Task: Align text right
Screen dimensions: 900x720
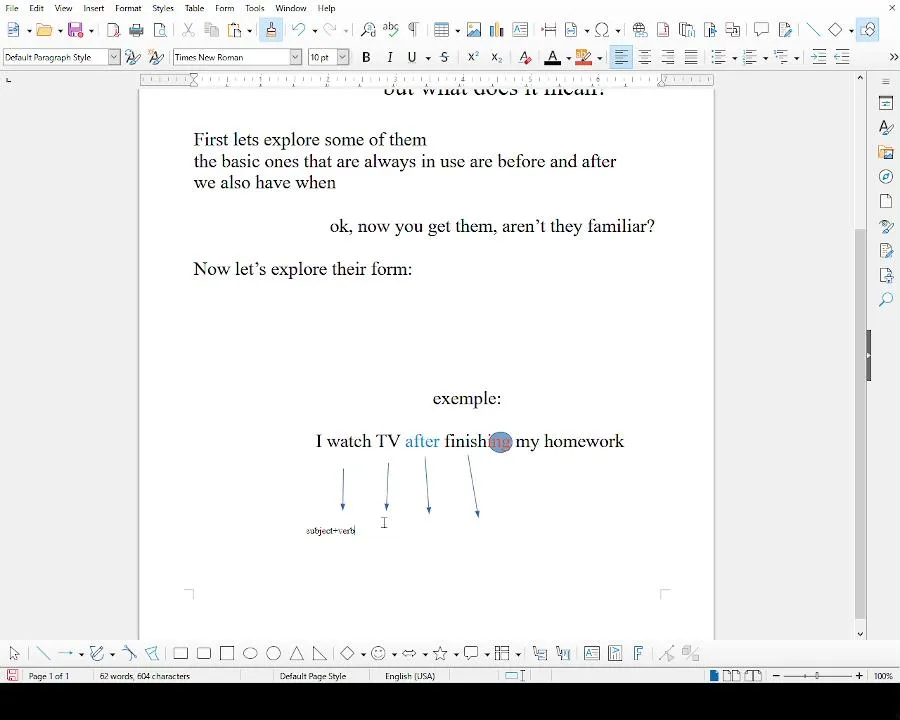Action: click(668, 57)
